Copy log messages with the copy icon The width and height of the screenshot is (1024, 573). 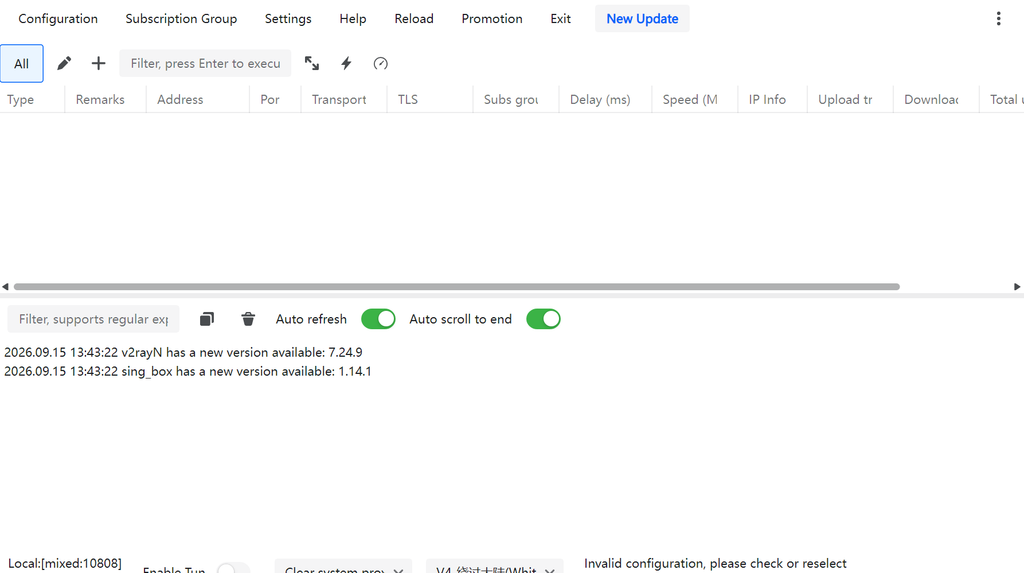click(207, 319)
